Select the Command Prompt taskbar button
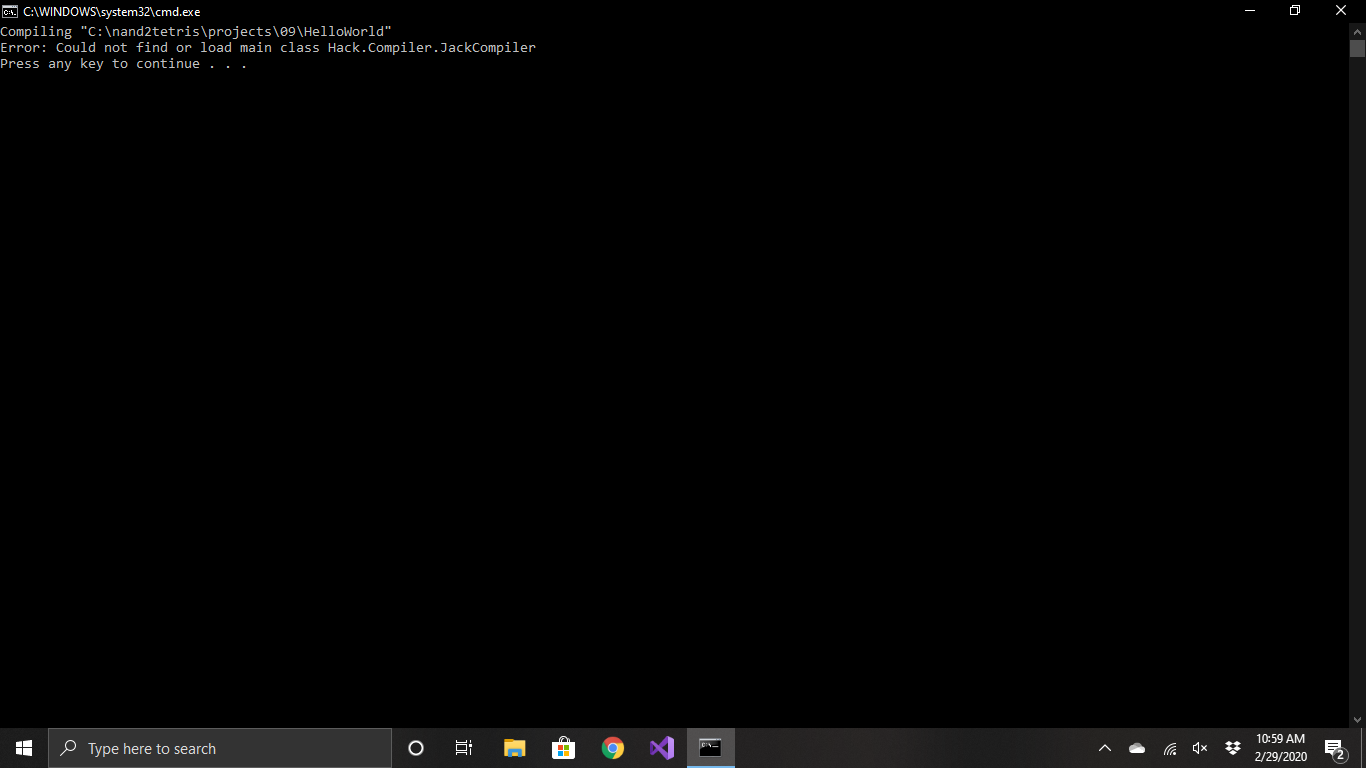This screenshot has width=1366, height=768. [711, 748]
